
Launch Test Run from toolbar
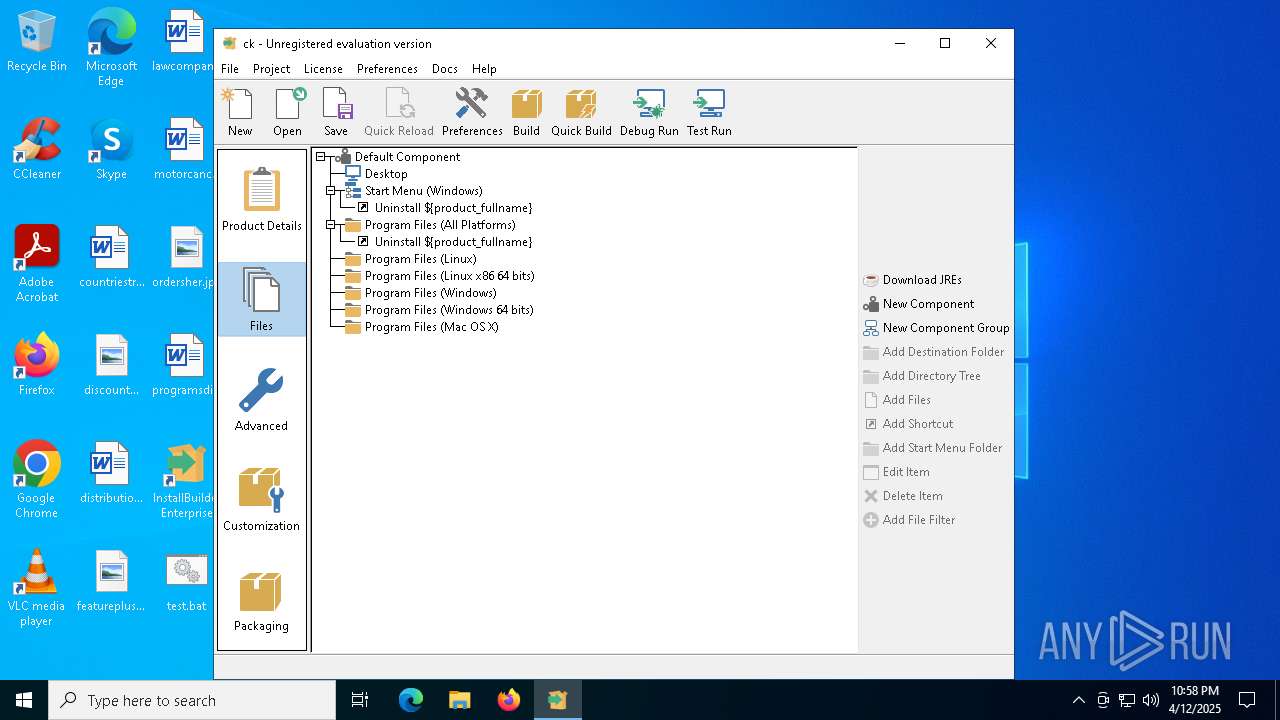(709, 112)
